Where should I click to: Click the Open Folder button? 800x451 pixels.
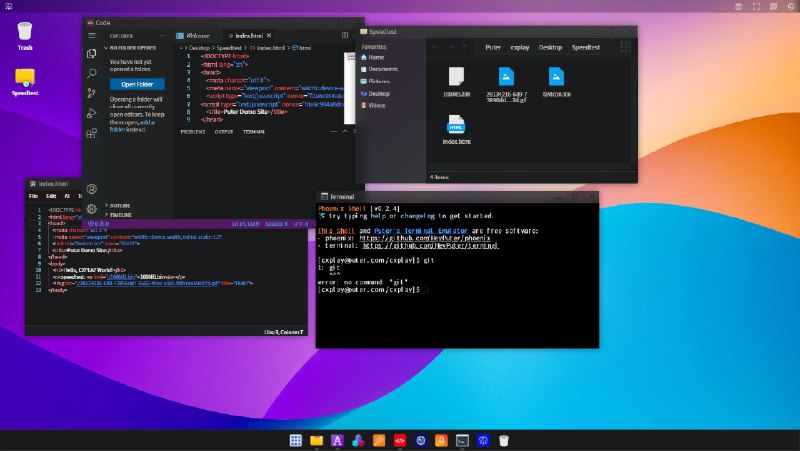[x=137, y=84]
